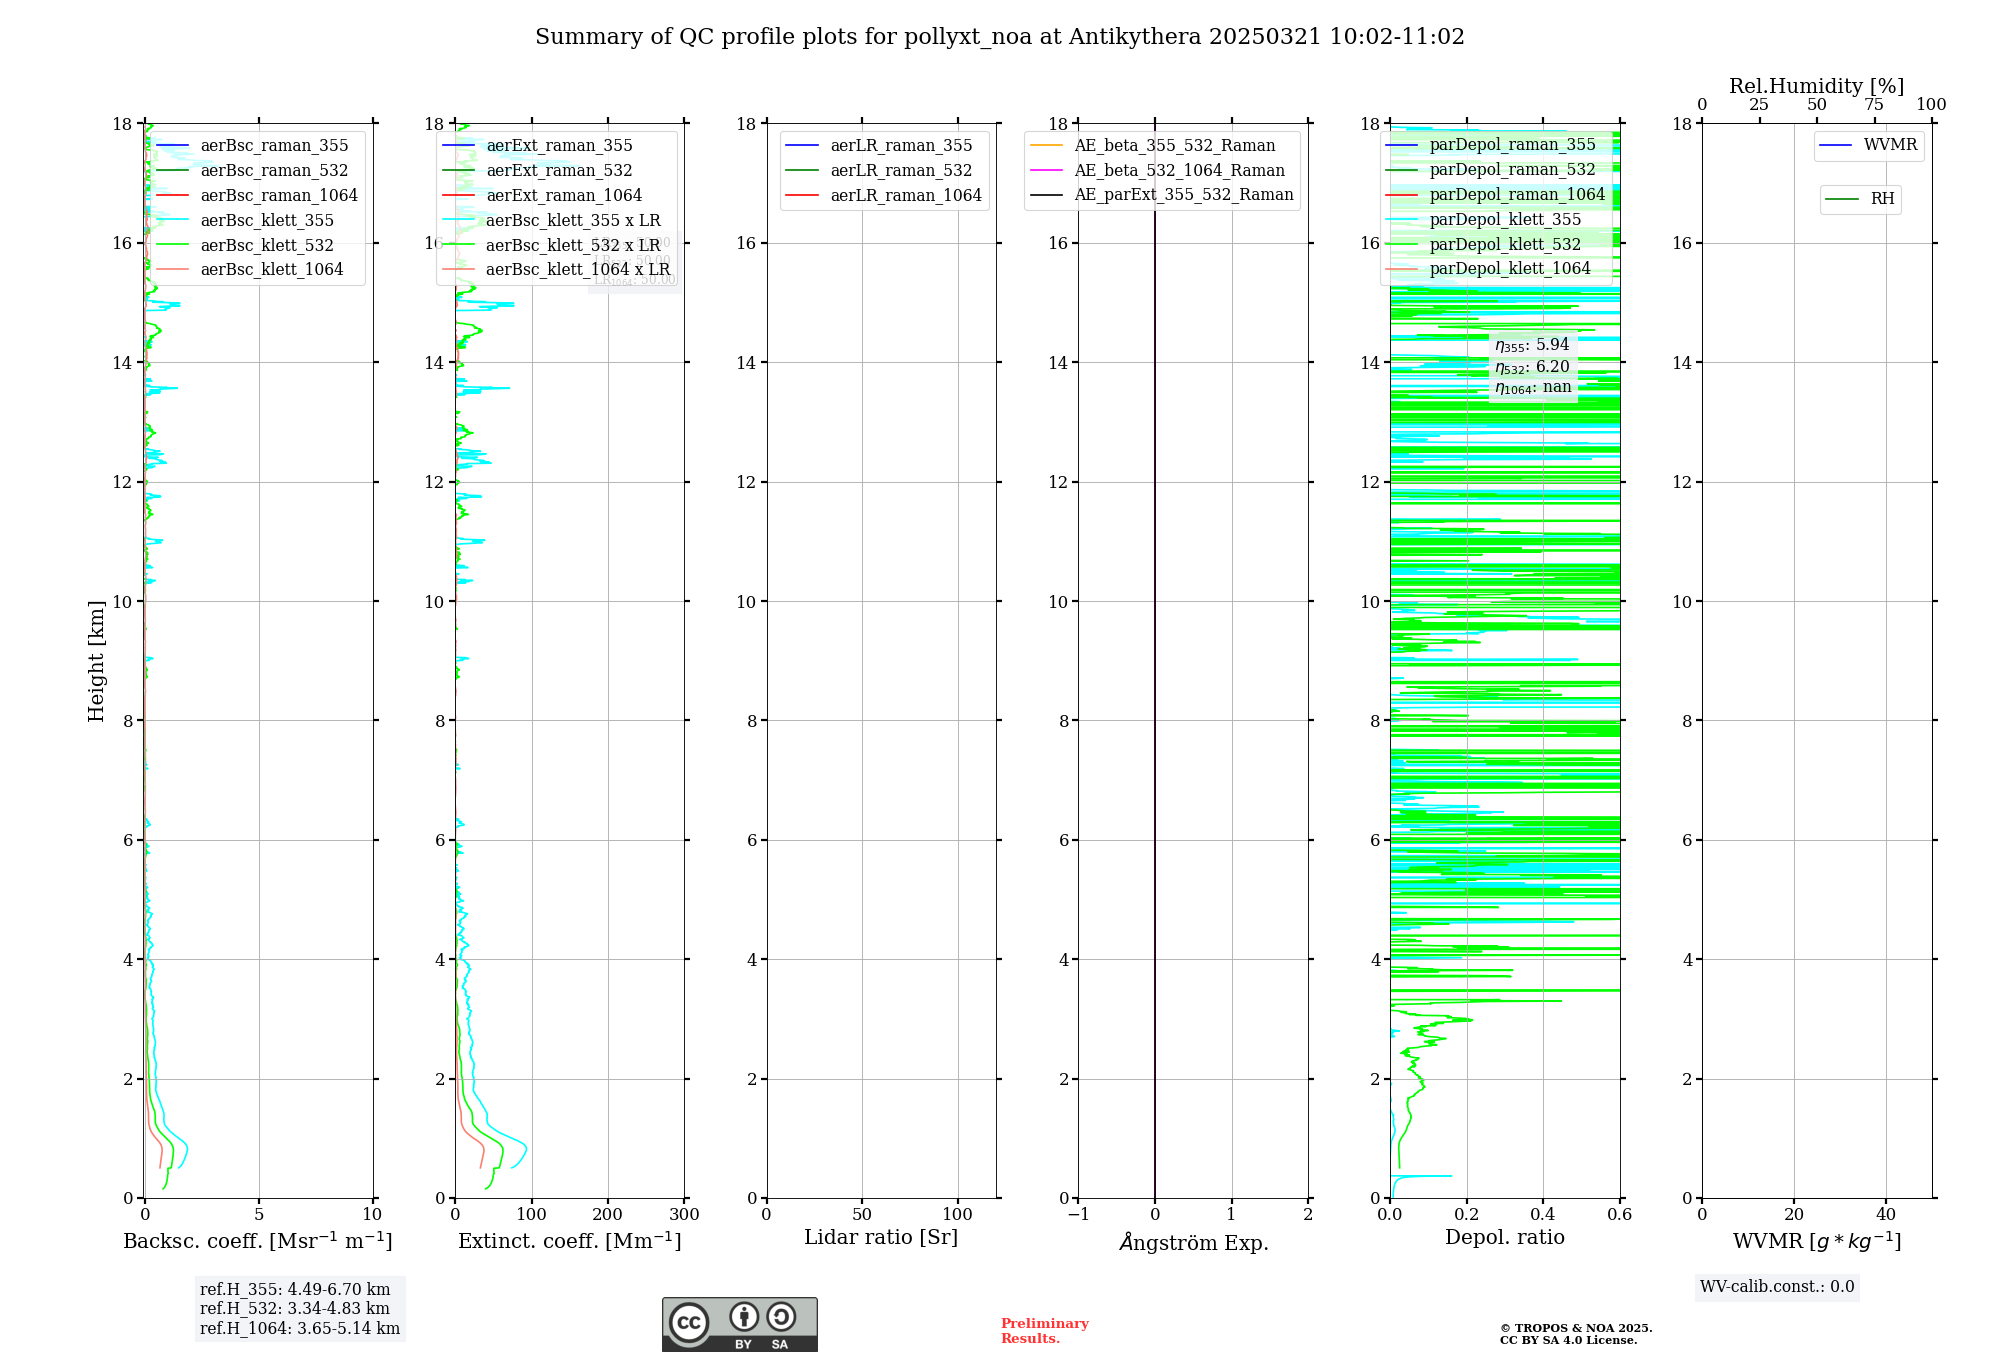Screen dimensions: 2000x1360
Task: Click the red Preliminary Results notice
Action: (x=1045, y=1331)
